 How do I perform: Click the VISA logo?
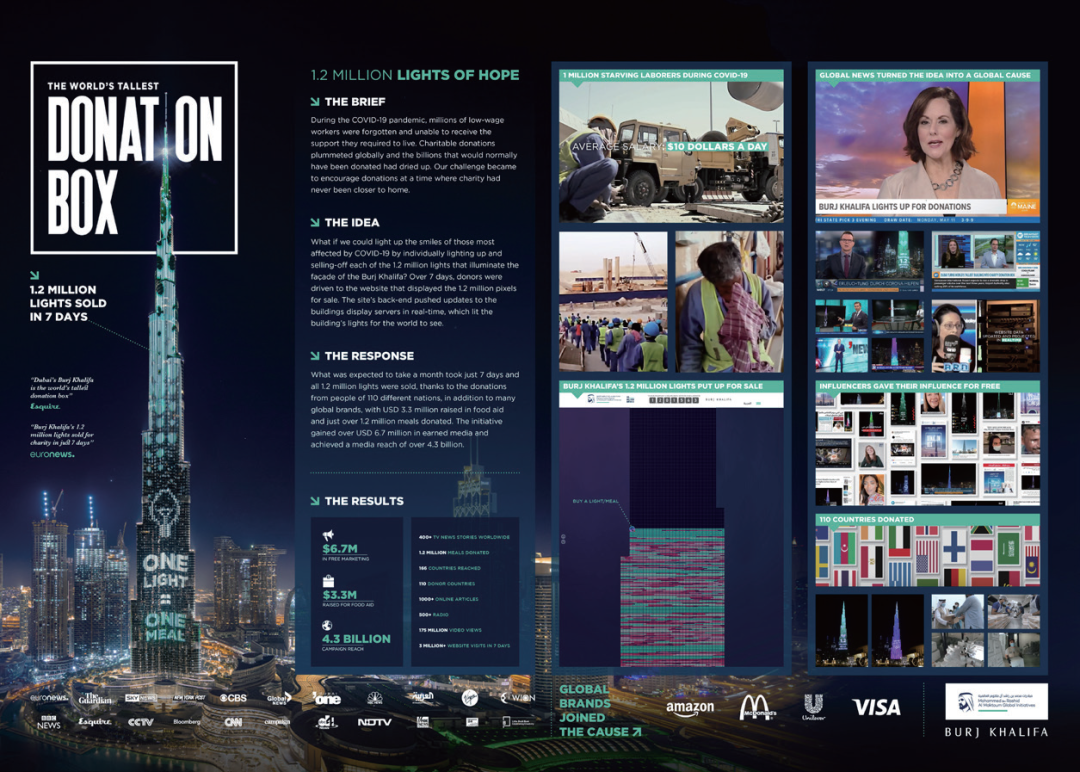tap(876, 707)
